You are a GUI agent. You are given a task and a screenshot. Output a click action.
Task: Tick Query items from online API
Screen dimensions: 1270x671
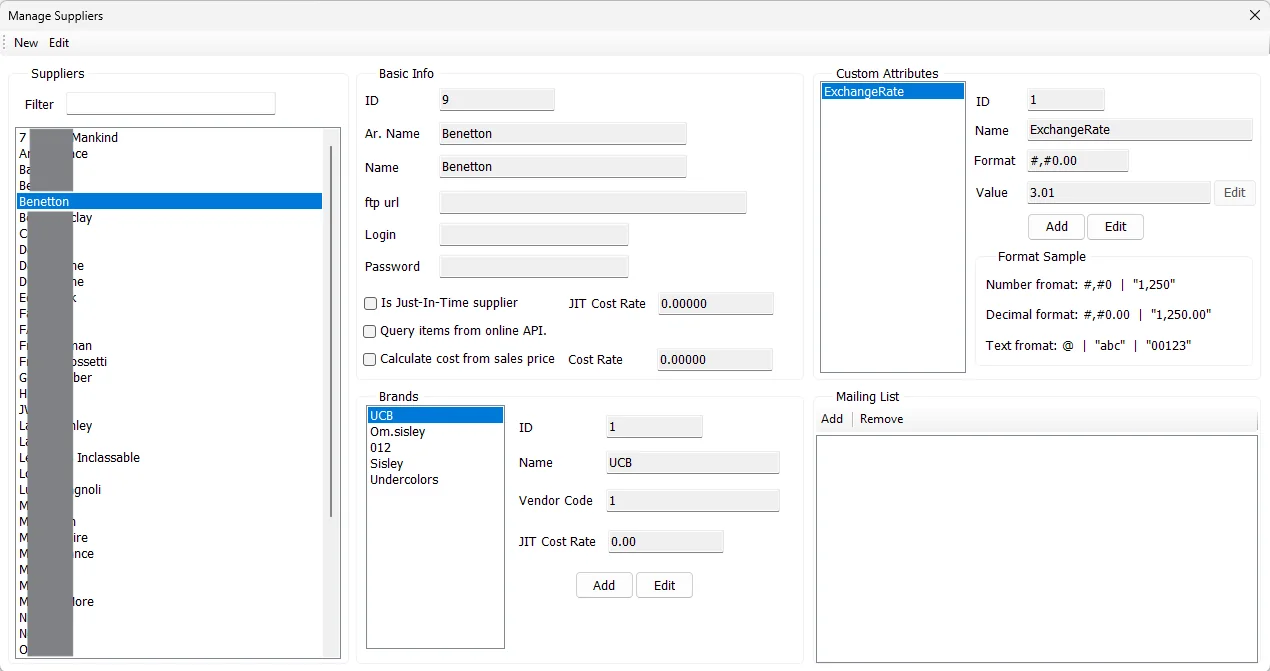[370, 331]
